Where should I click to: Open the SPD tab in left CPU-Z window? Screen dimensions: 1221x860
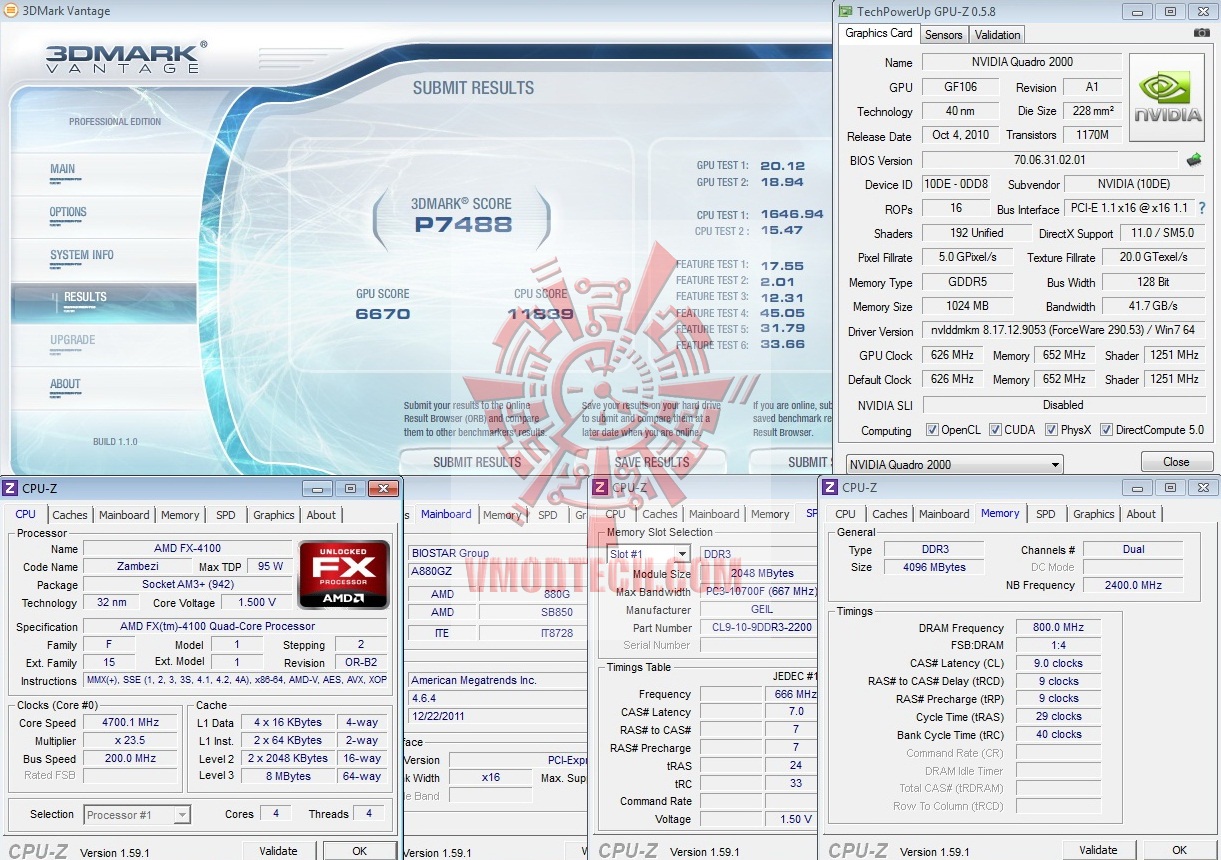pos(226,515)
